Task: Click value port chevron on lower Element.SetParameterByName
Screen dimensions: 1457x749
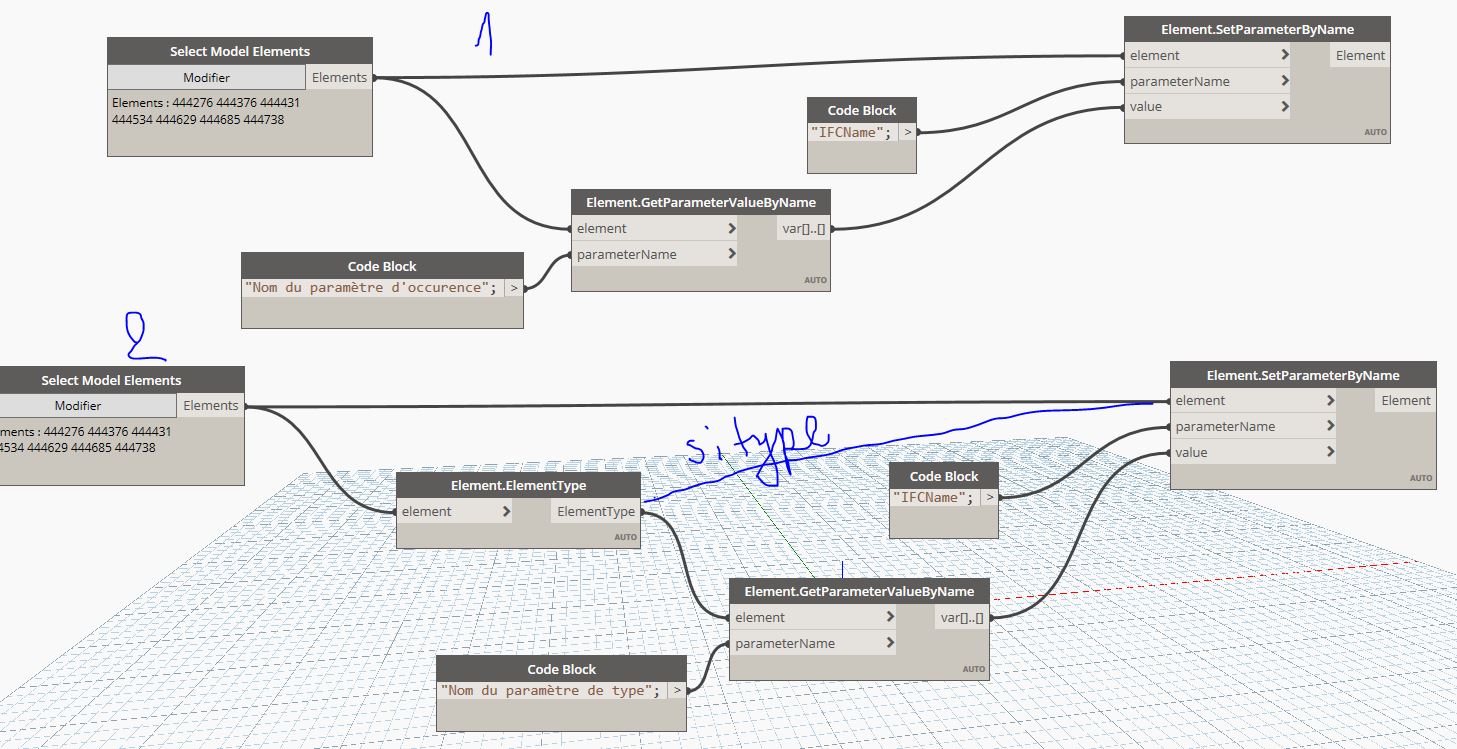Action: [x=1330, y=452]
